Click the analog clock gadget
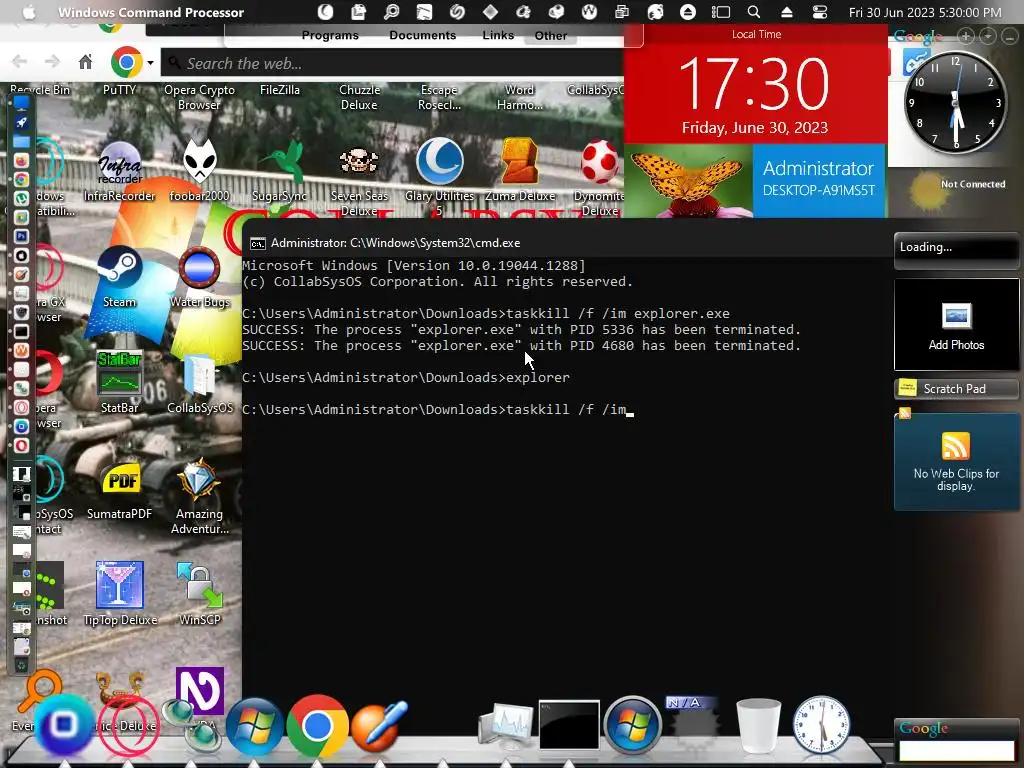The width and height of the screenshot is (1024, 768). pos(955,103)
